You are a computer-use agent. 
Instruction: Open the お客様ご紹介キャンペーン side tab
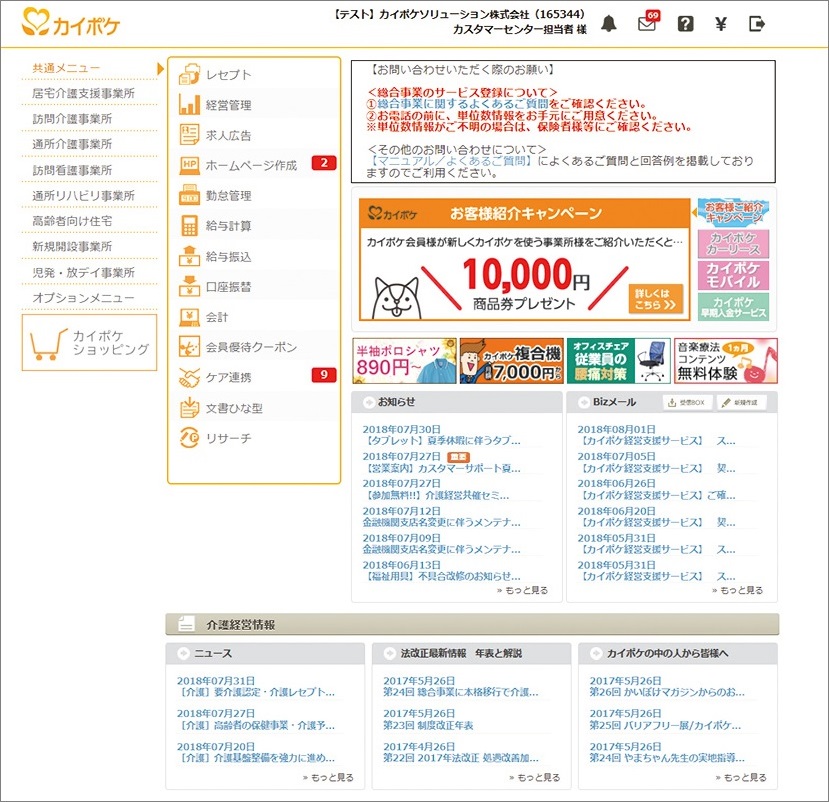pos(733,212)
